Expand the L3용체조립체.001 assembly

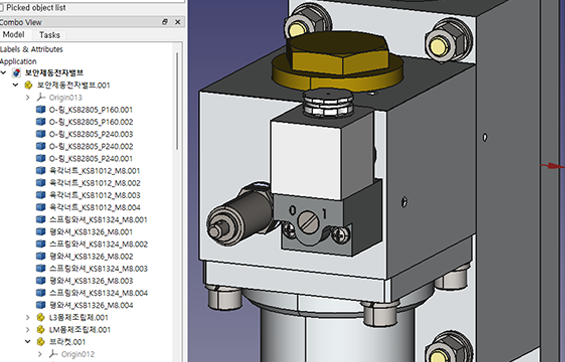tap(28, 317)
